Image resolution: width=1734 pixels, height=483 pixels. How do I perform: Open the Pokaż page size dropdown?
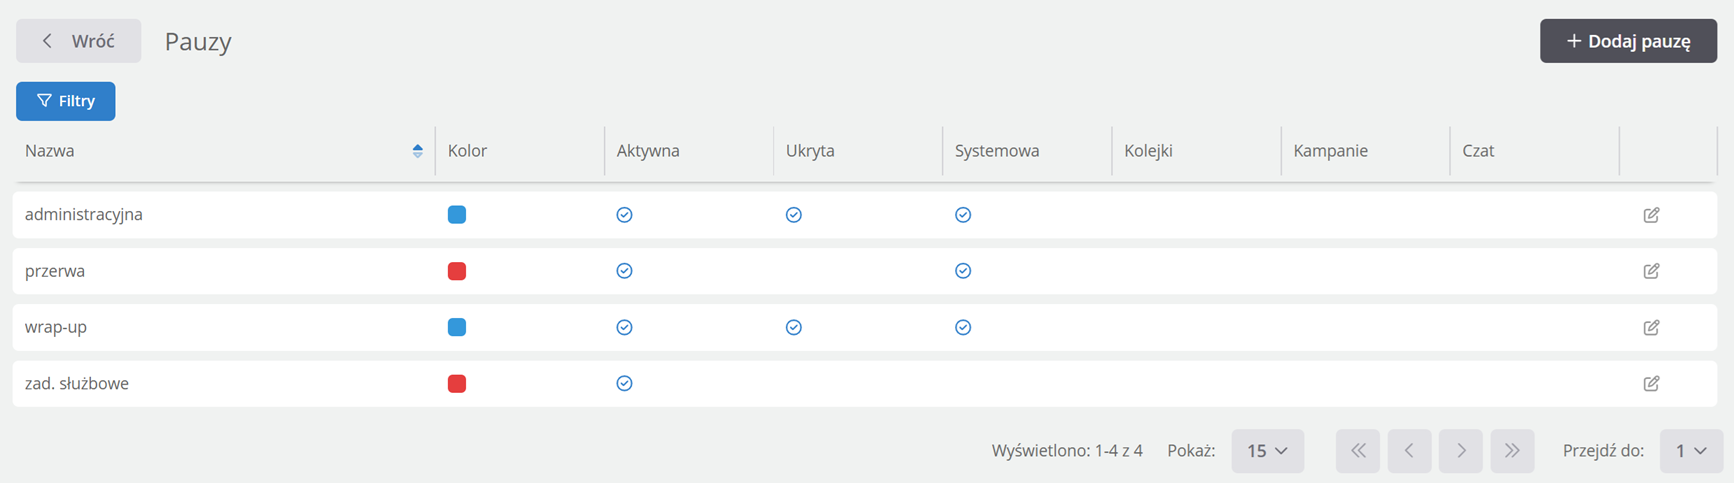(x=1267, y=451)
